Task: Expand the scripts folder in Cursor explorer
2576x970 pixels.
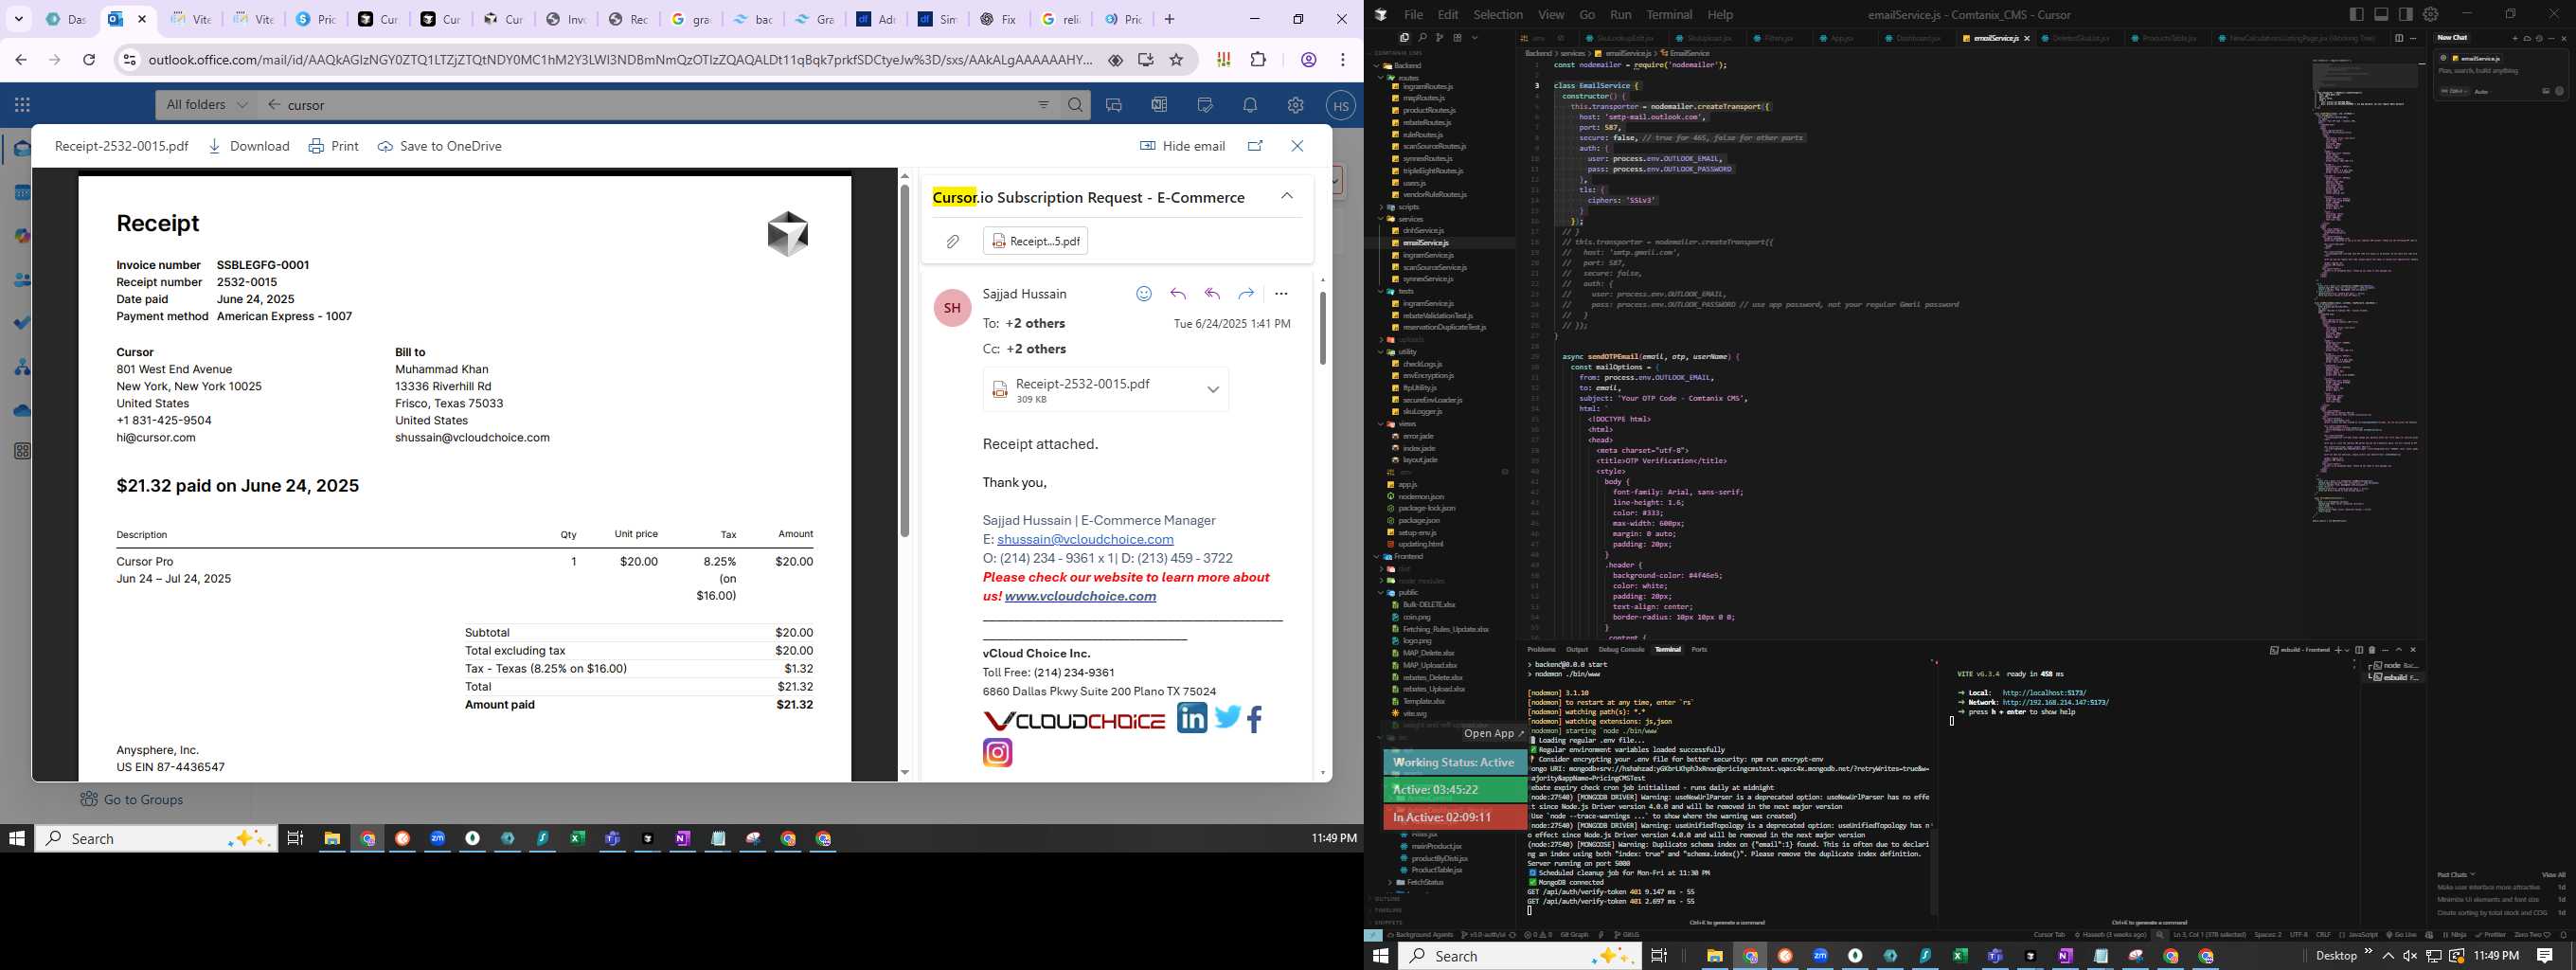Action: [x=1401, y=207]
